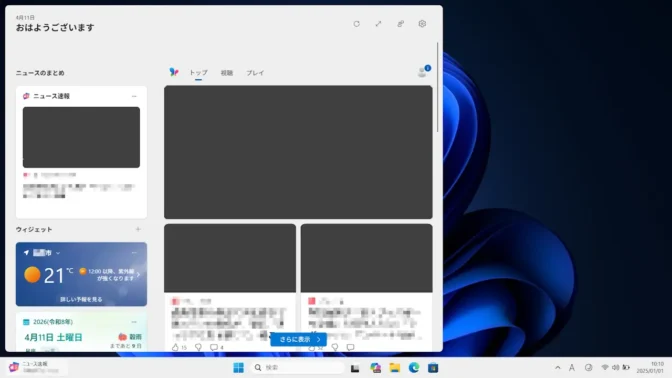Open more options on ニュース速報 card
This screenshot has height=378, width=672.
click(134, 96)
